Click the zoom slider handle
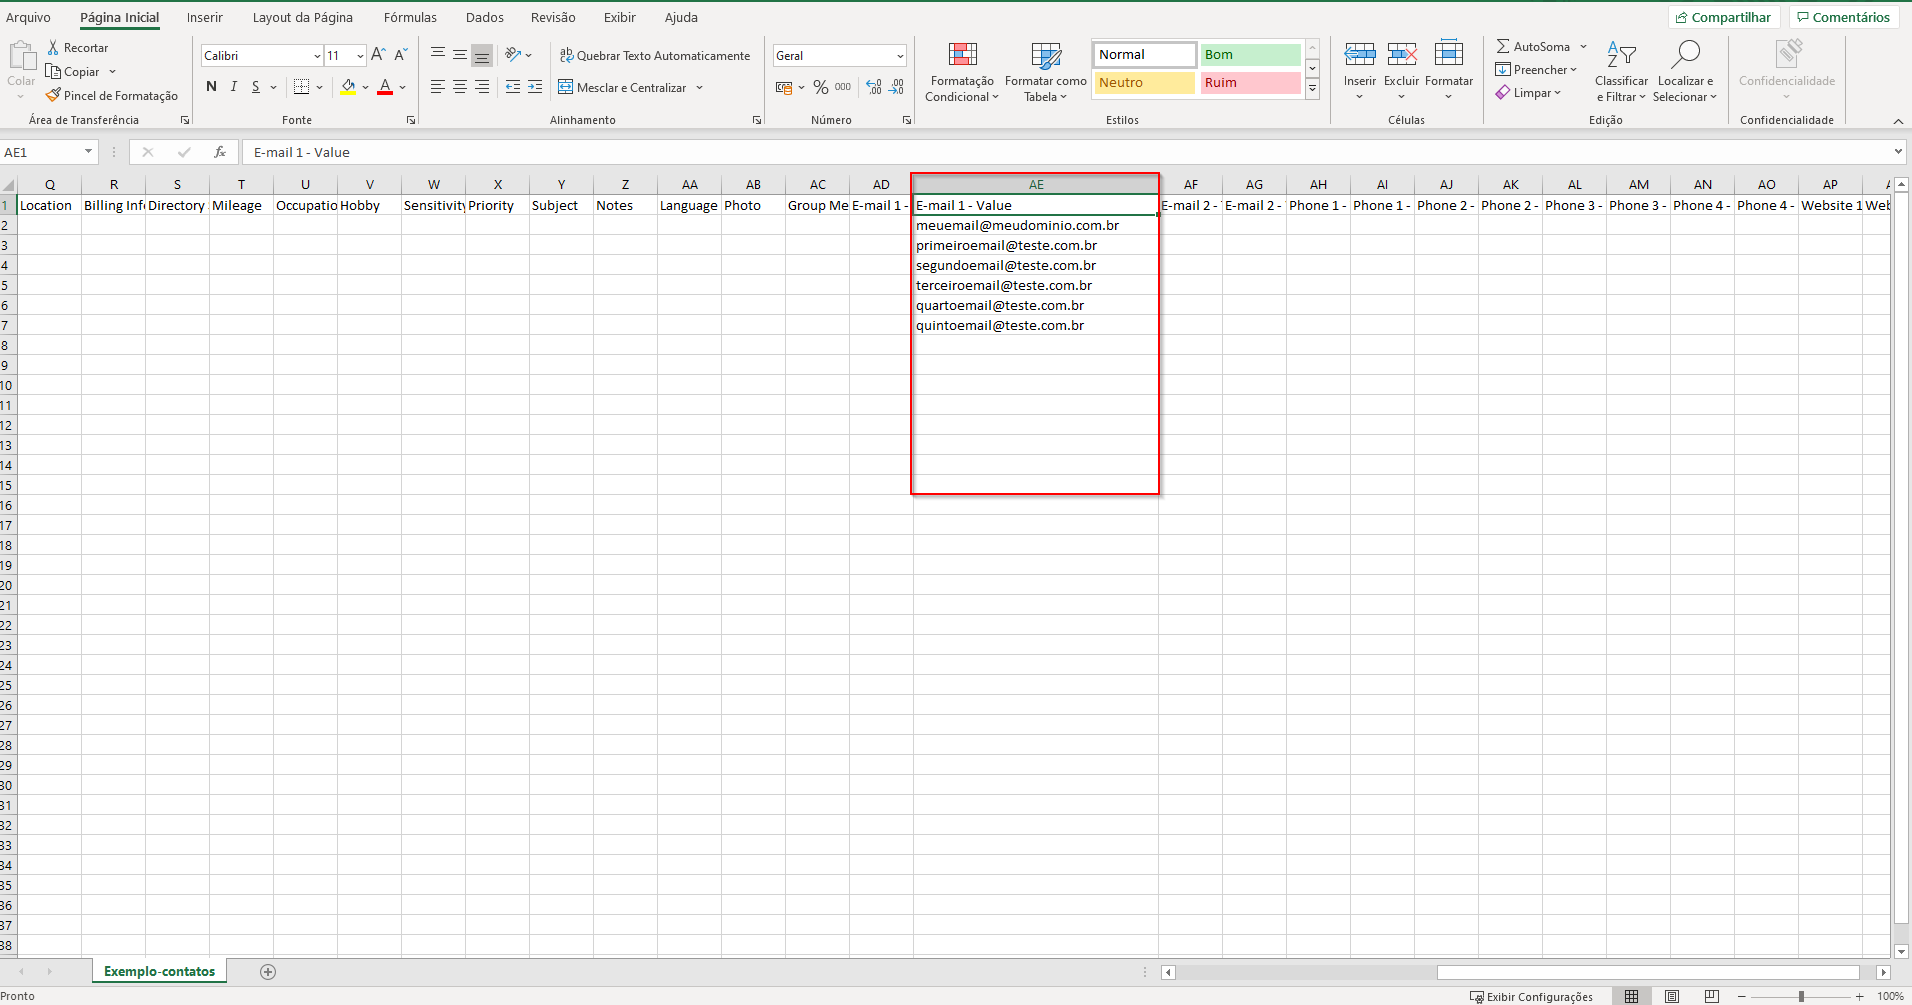Viewport: 1912px width, 1005px height. (x=1801, y=997)
